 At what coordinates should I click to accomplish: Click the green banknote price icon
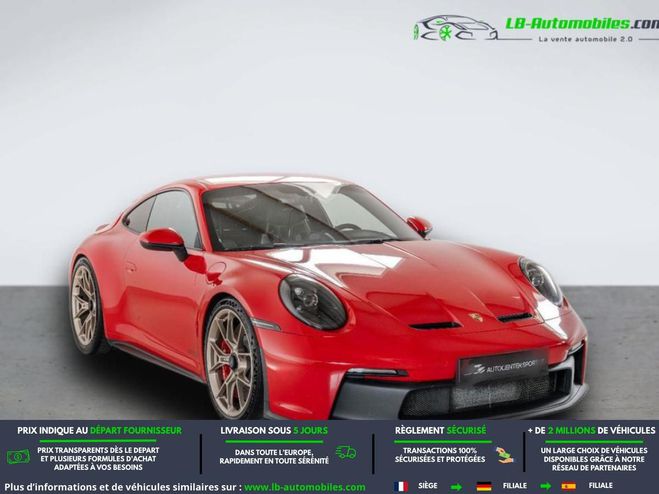[x=18, y=457]
